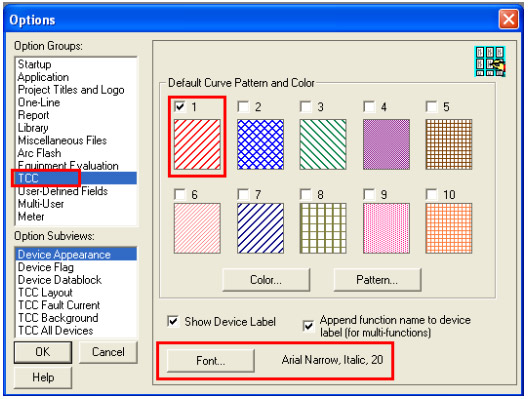Screen dimensions: 528x399
Task: Select the light pink fine stripe swatch
Action: pyautogui.click(x=197, y=228)
